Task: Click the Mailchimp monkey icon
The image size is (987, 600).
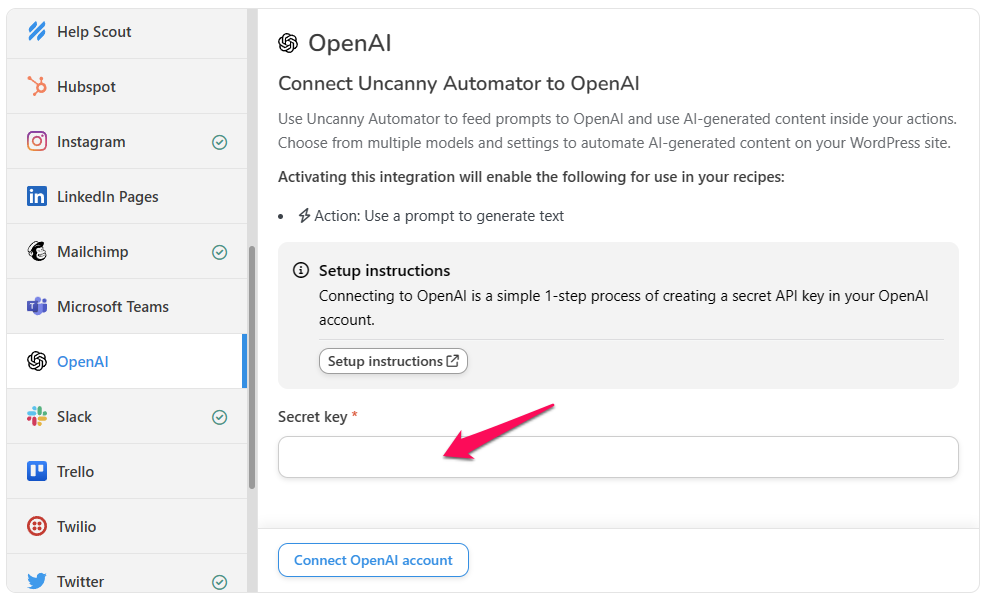Action: tap(37, 252)
